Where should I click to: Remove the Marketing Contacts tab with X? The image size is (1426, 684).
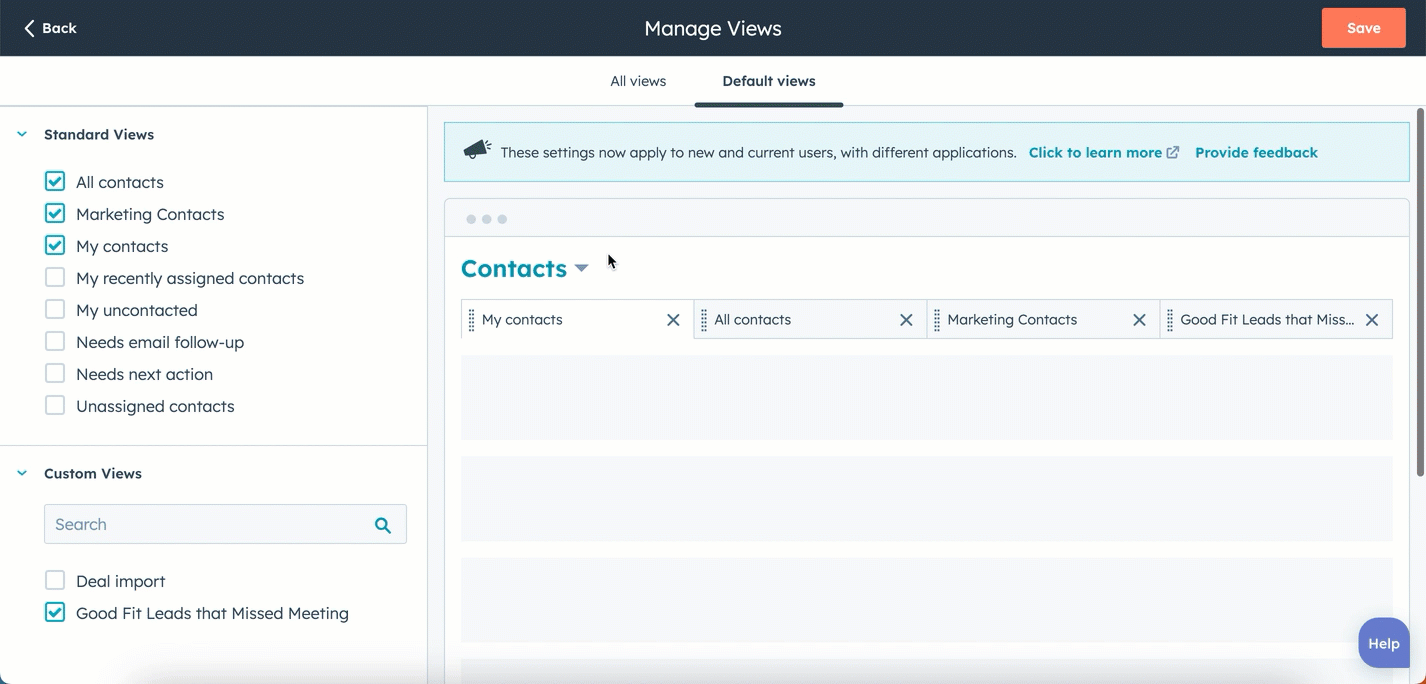point(1139,320)
